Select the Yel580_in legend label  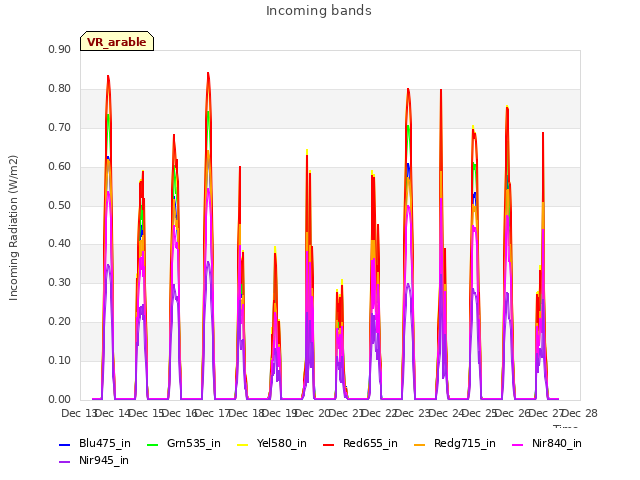[x=282, y=443]
